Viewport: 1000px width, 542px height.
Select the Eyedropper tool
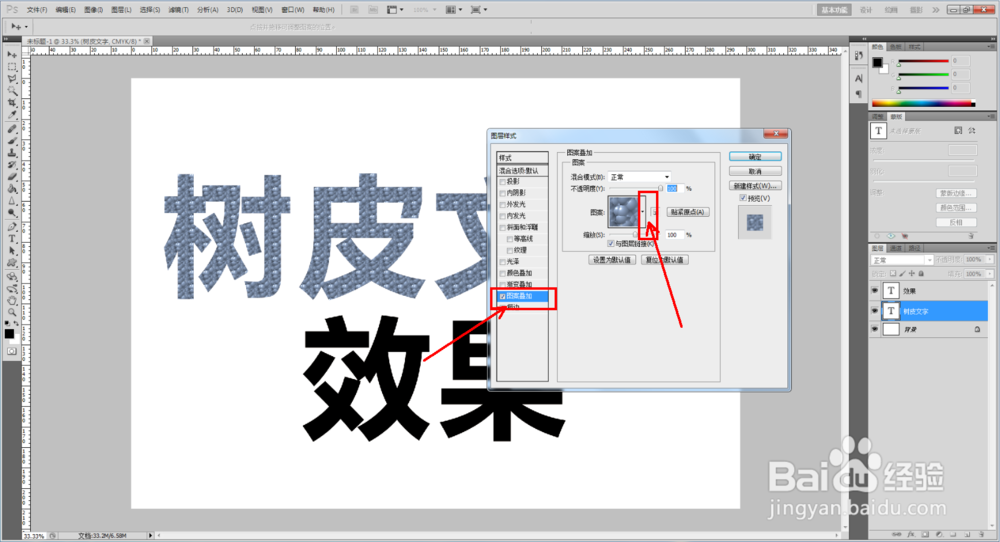click(12, 115)
